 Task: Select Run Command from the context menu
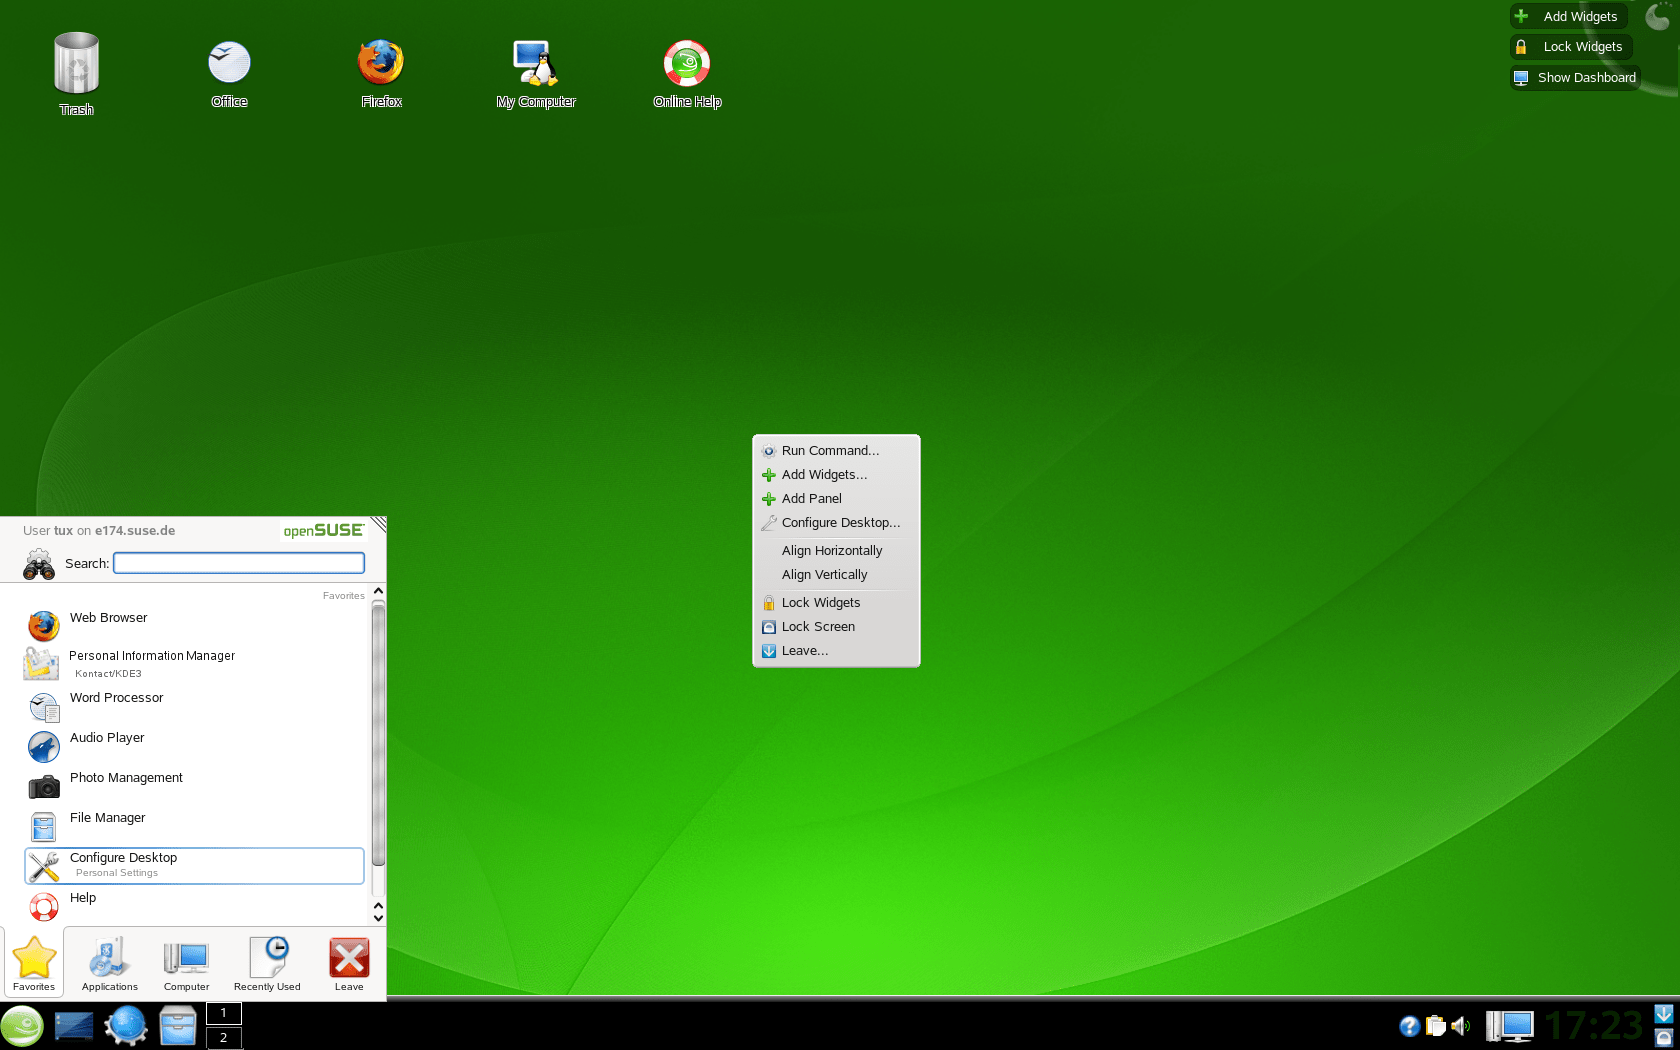pyautogui.click(x=828, y=450)
